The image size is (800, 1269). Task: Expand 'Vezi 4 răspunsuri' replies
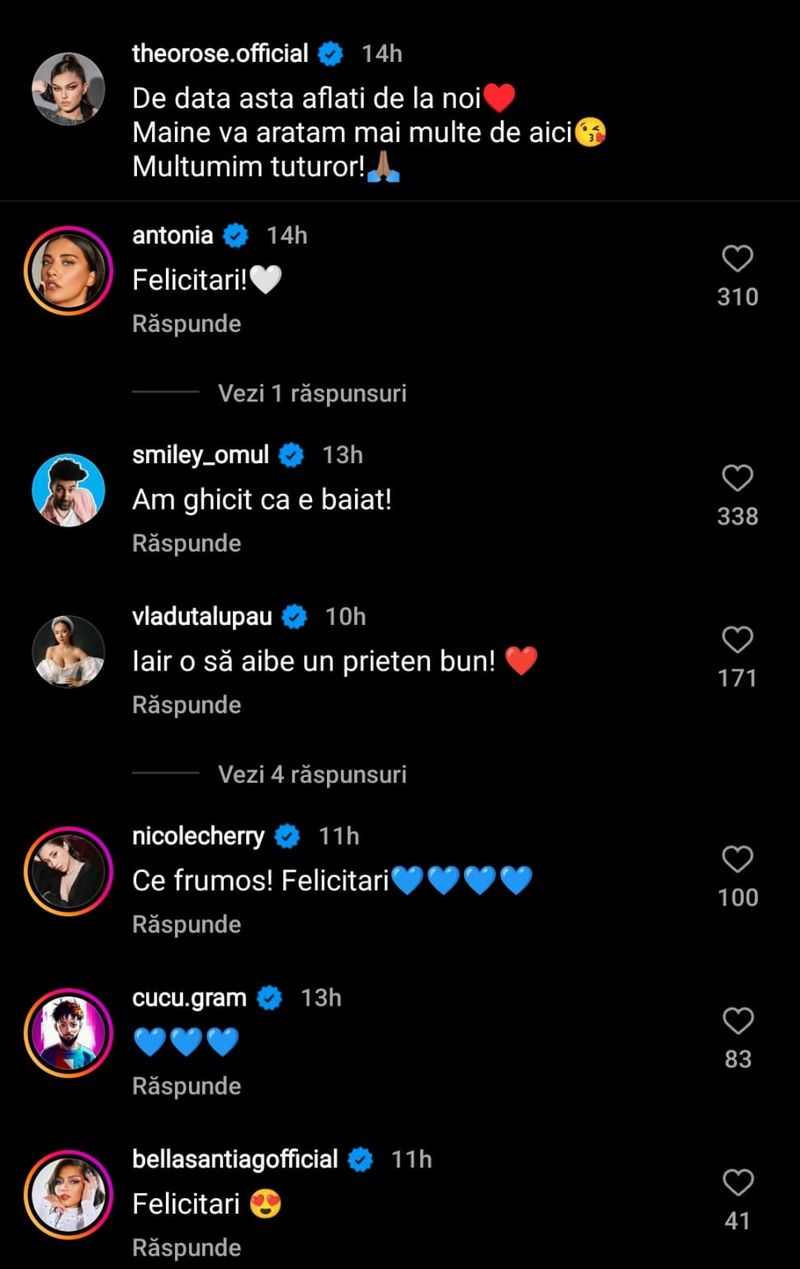312,774
